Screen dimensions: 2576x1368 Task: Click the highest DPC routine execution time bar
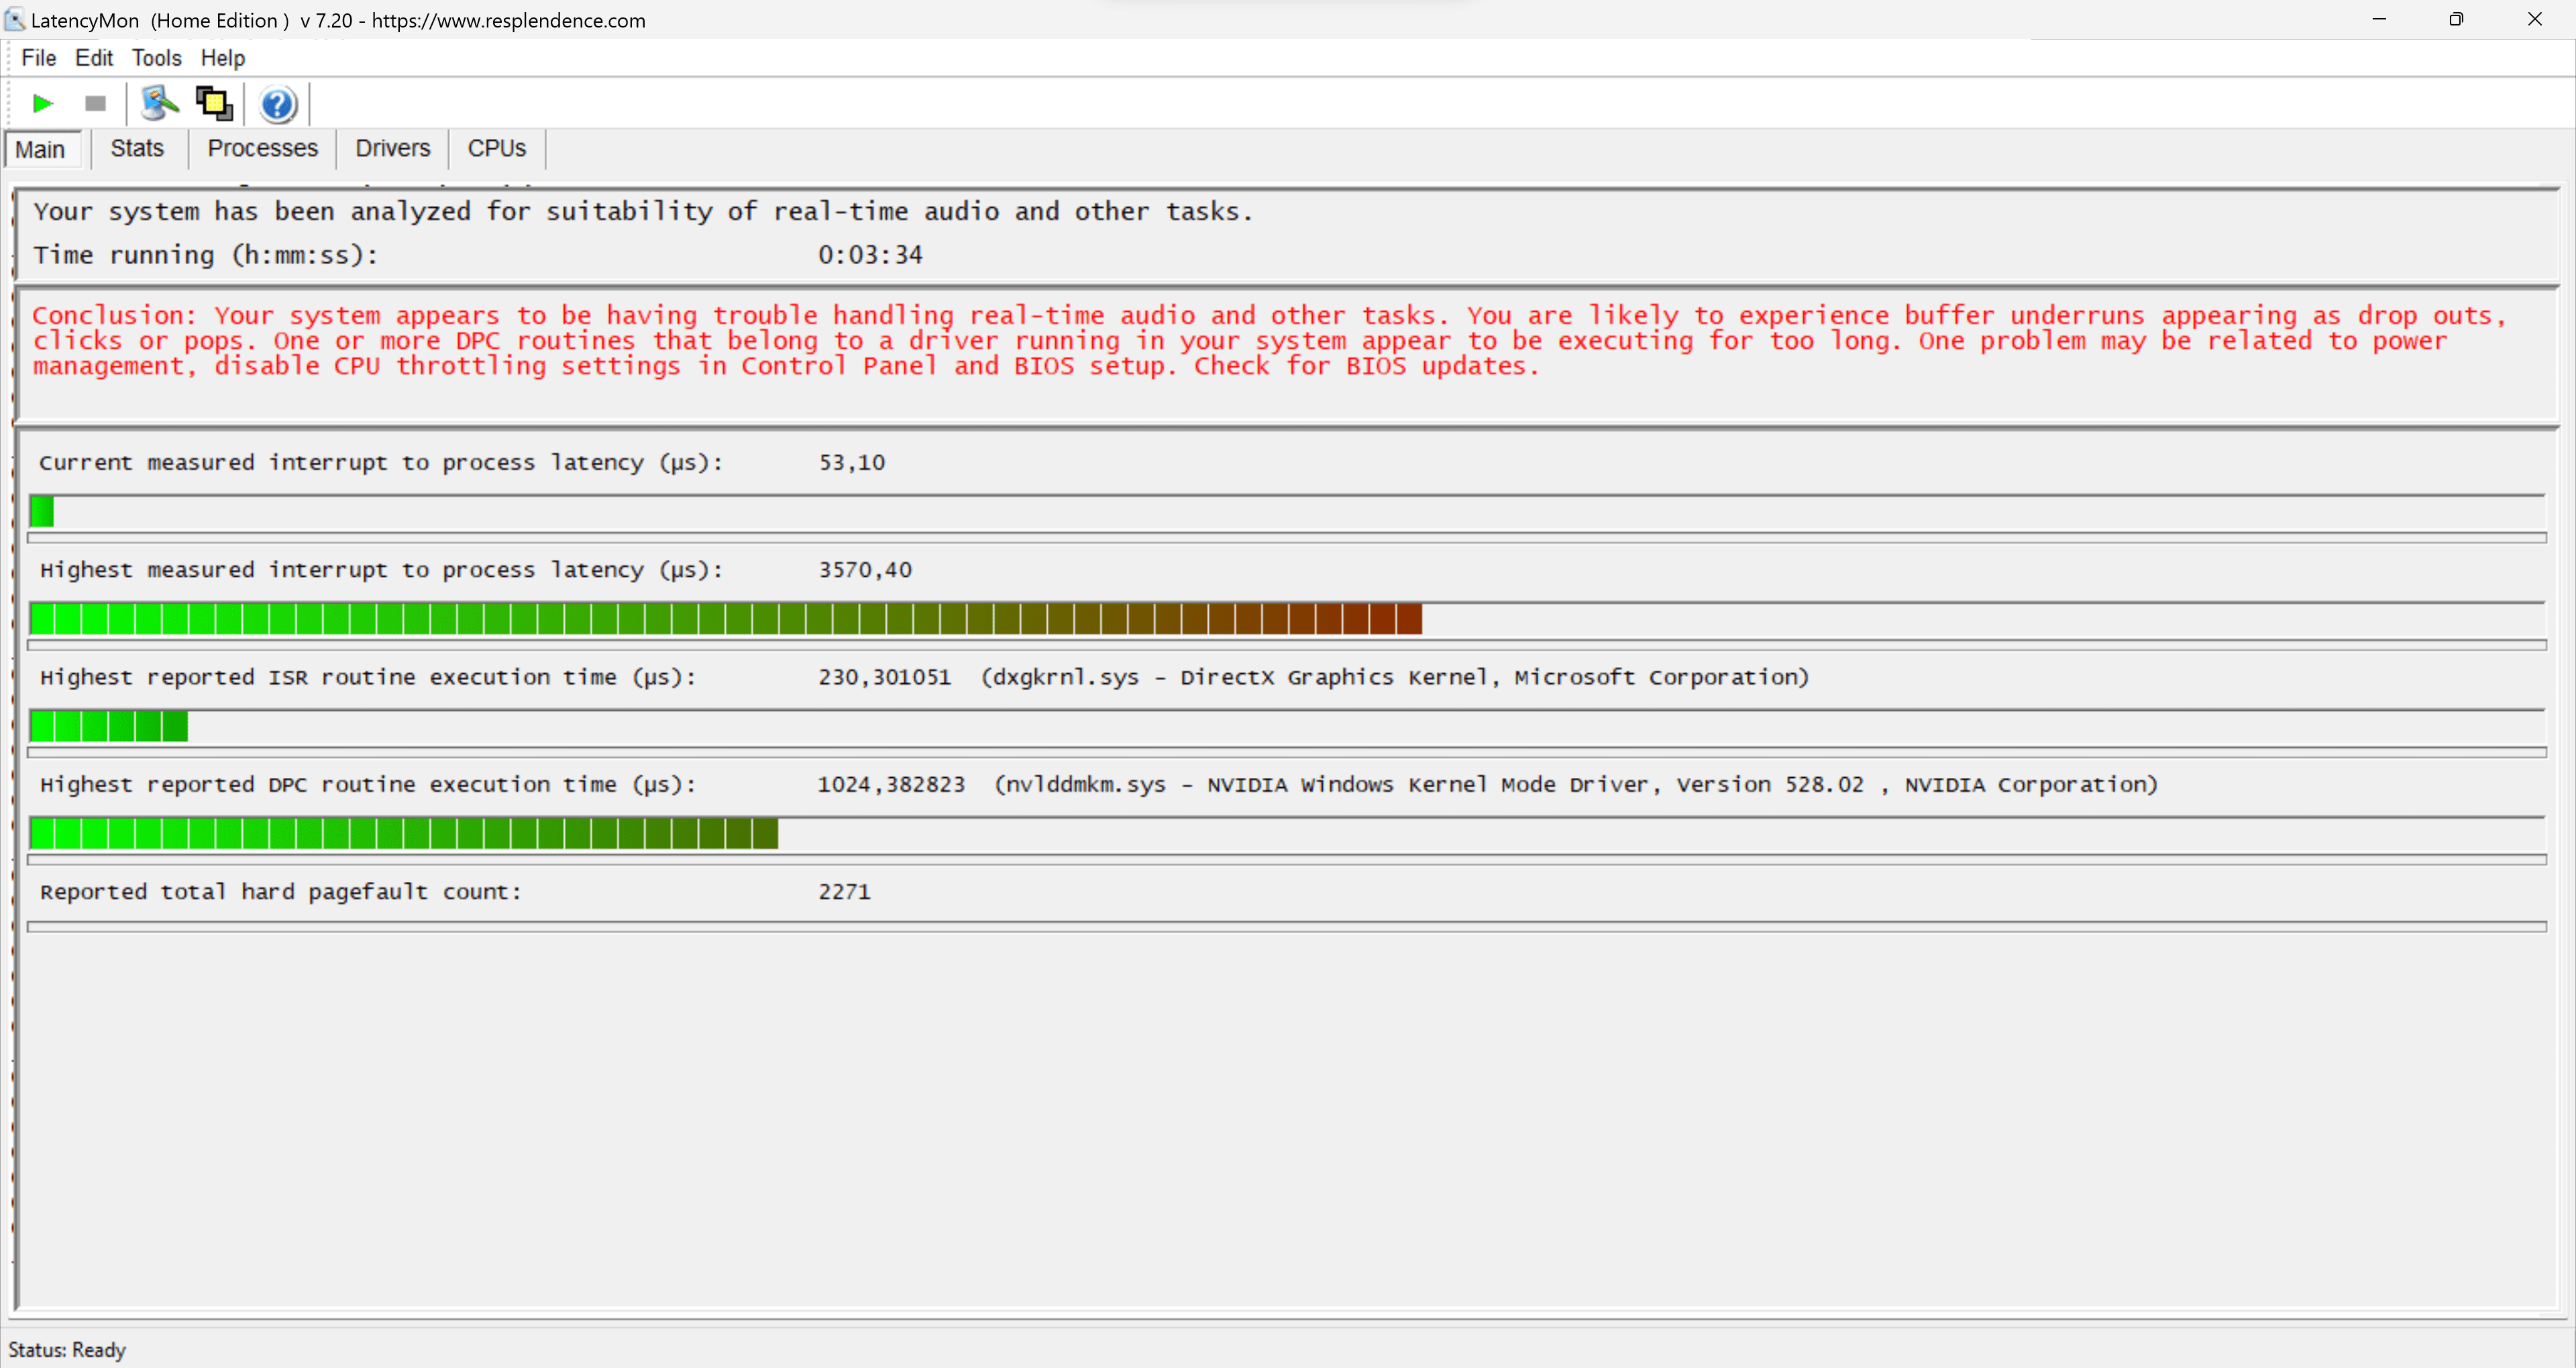pyautogui.click(x=403, y=833)
